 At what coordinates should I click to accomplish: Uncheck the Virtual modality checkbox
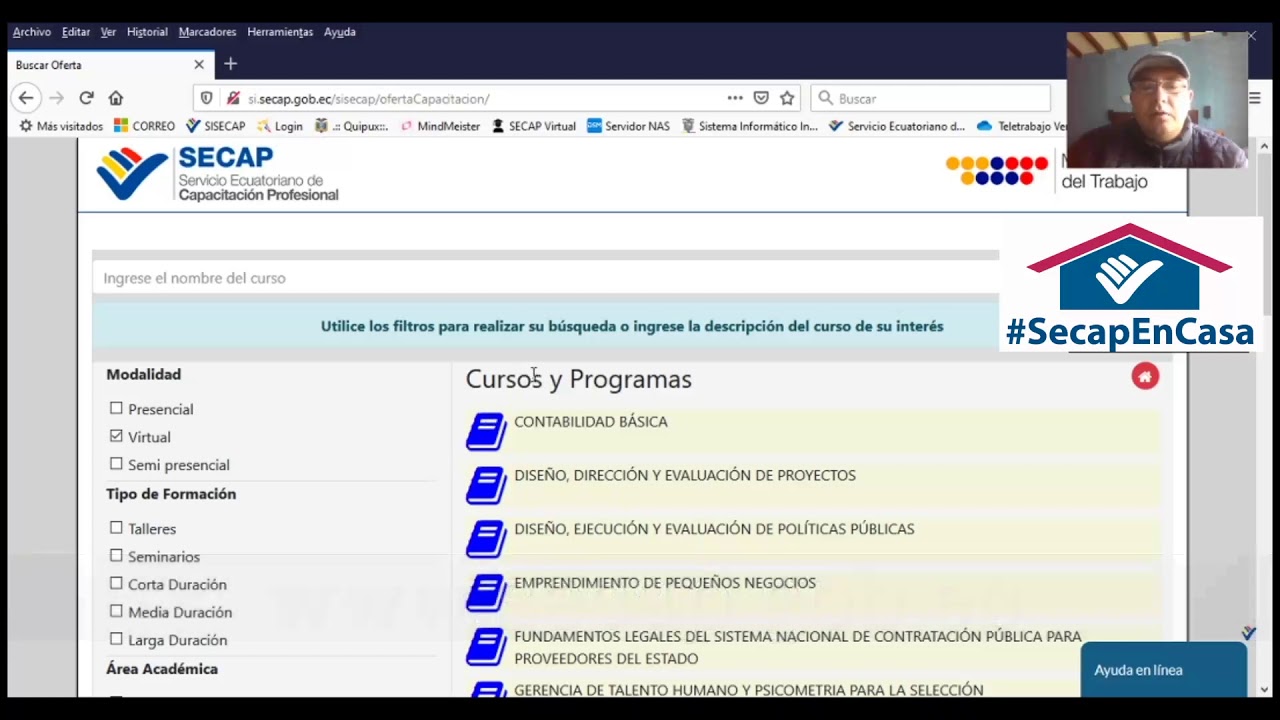(x=116, y=436)
